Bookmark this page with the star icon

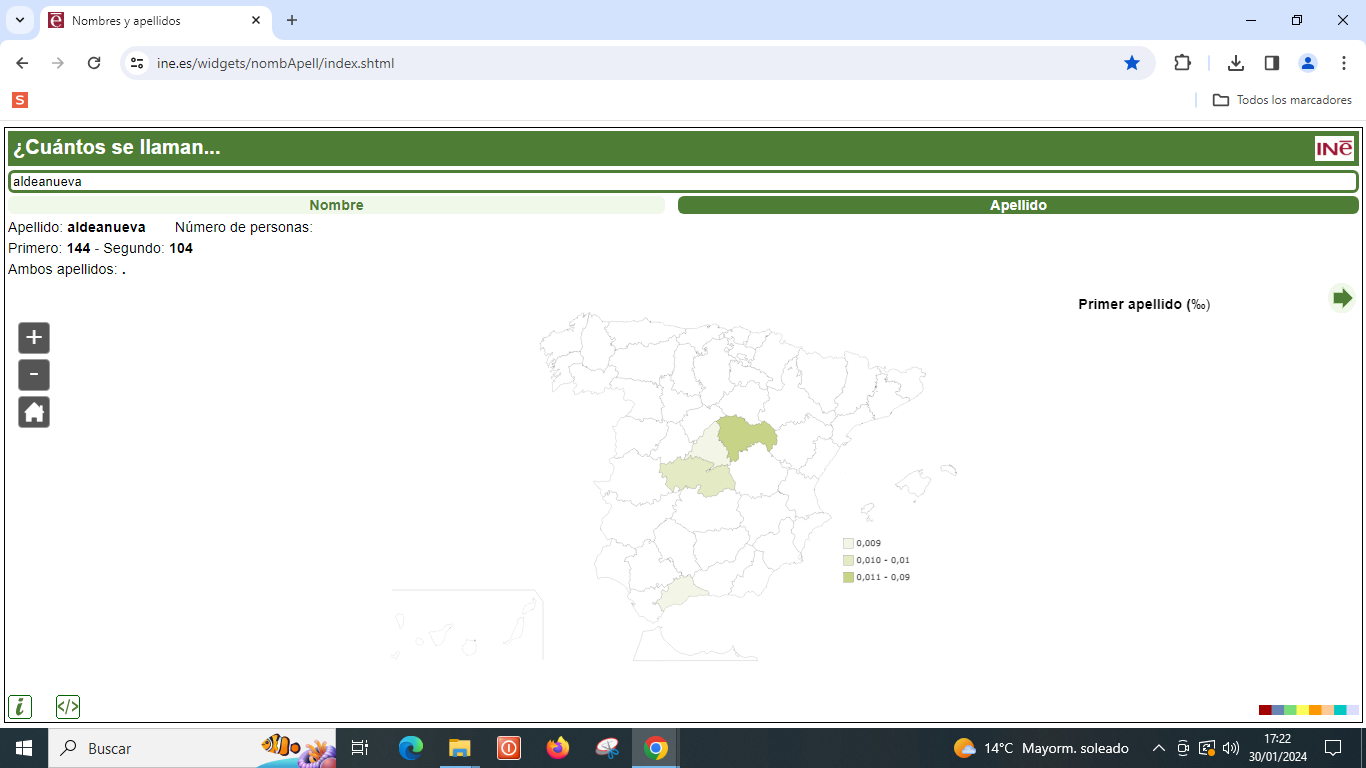[1132, 63]
